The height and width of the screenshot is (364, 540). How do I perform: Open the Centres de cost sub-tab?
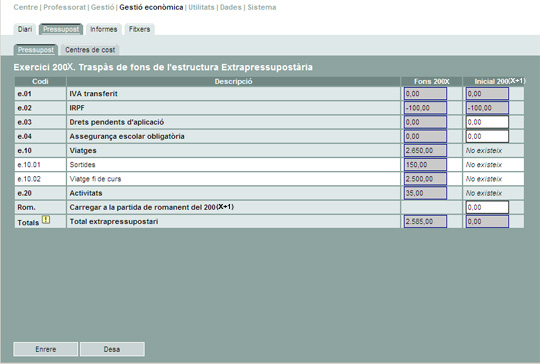pos(90,50)
